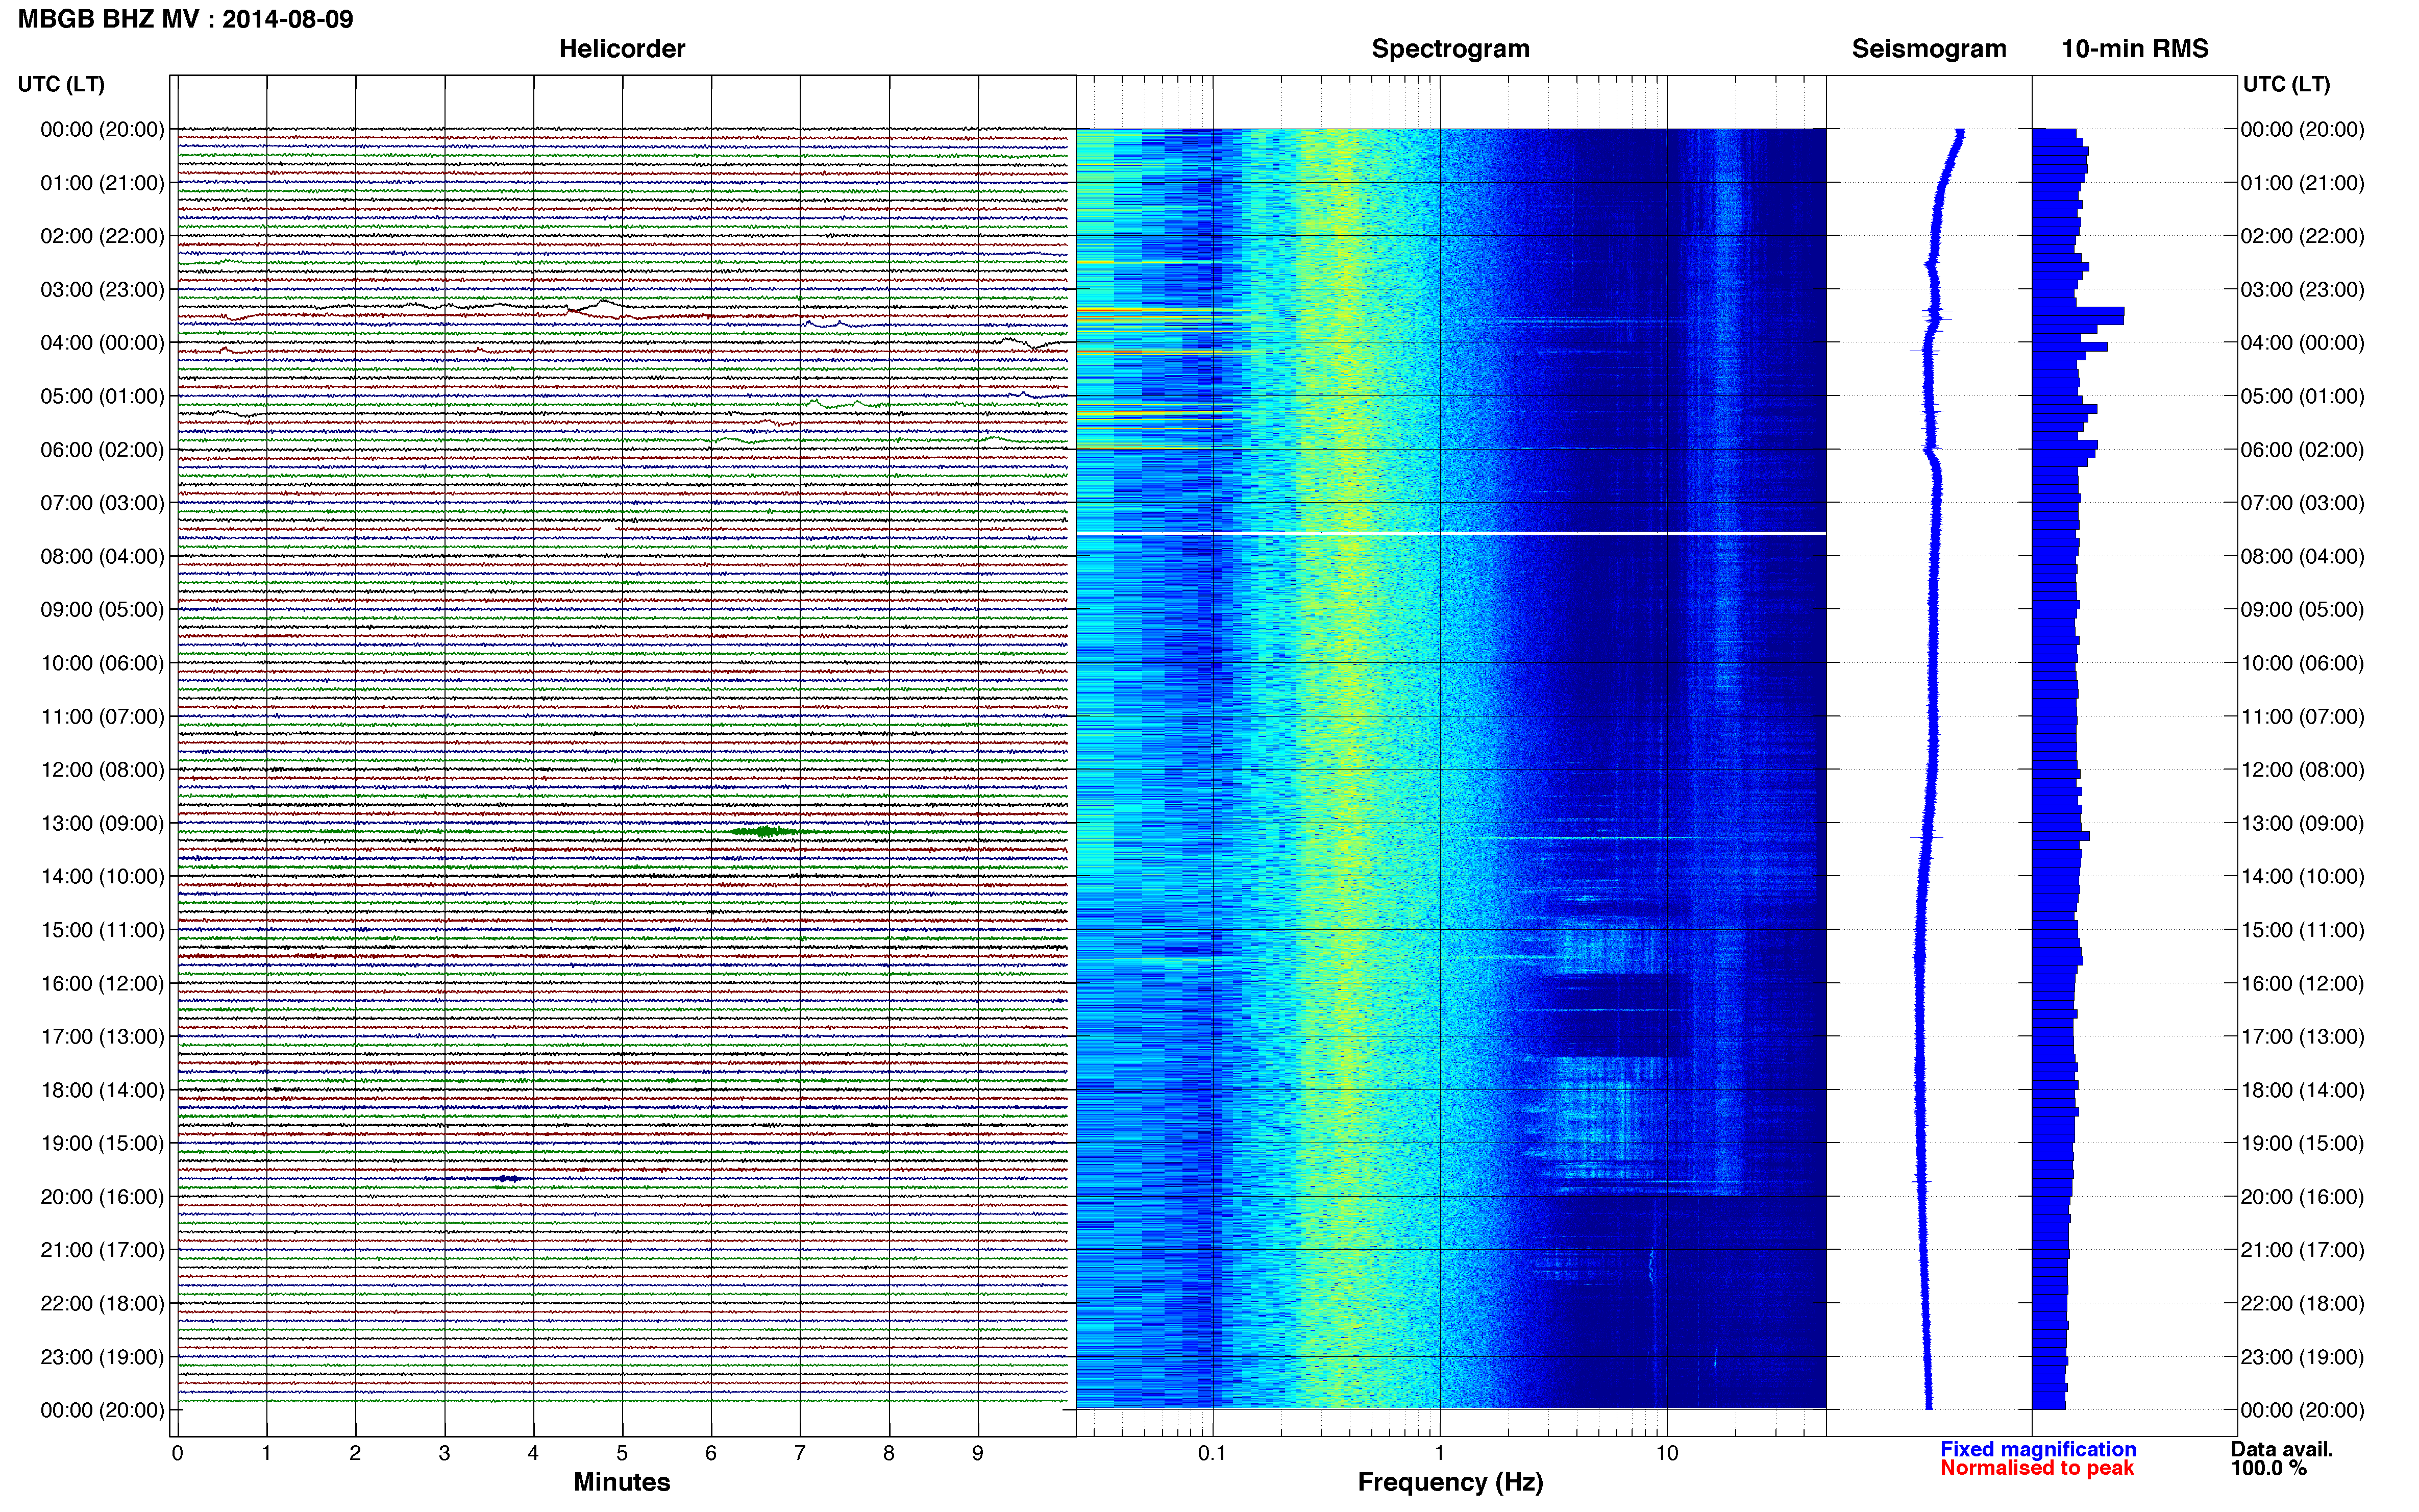Click tick 9 on the Minutes axis
The width and height of the screenshot is (2419, 1512).
[x=978, y=1453]
